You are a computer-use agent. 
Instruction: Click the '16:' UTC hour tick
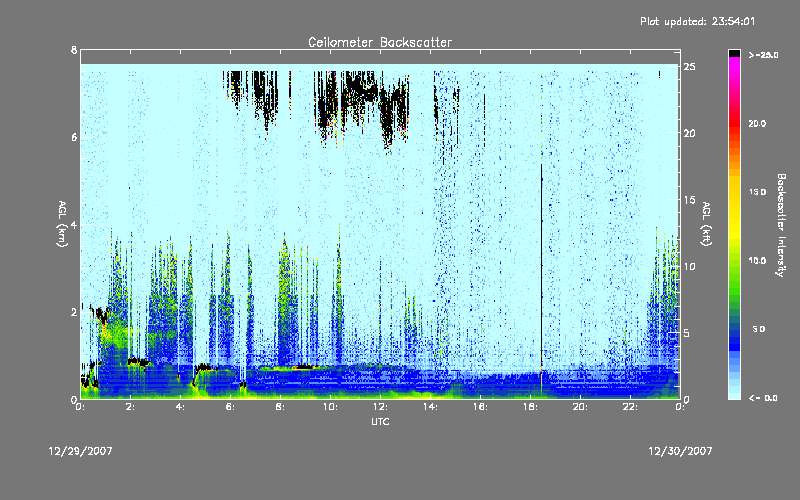click(x=481, y=407)
